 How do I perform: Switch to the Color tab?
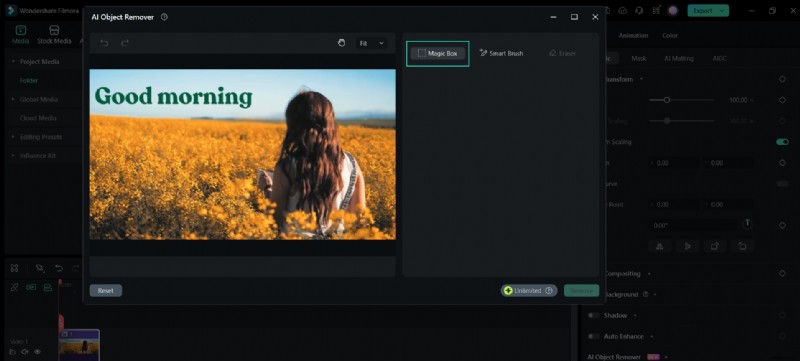pyautogui.click(x=670, y=36)
